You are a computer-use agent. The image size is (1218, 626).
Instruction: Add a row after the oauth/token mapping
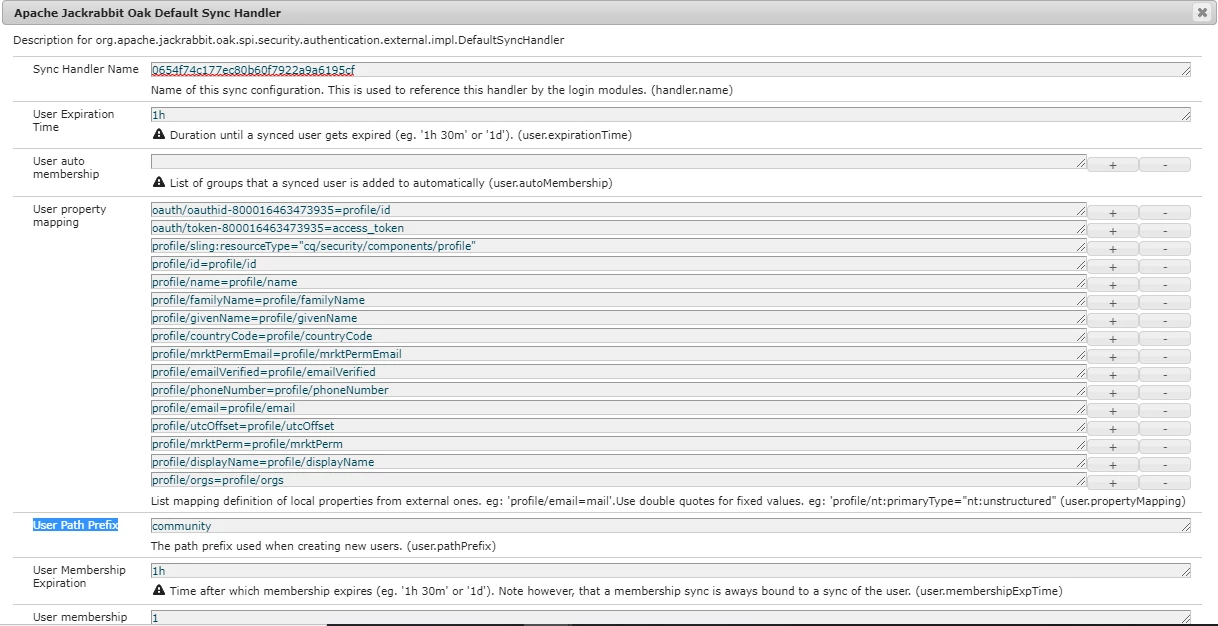point(1113,231)
